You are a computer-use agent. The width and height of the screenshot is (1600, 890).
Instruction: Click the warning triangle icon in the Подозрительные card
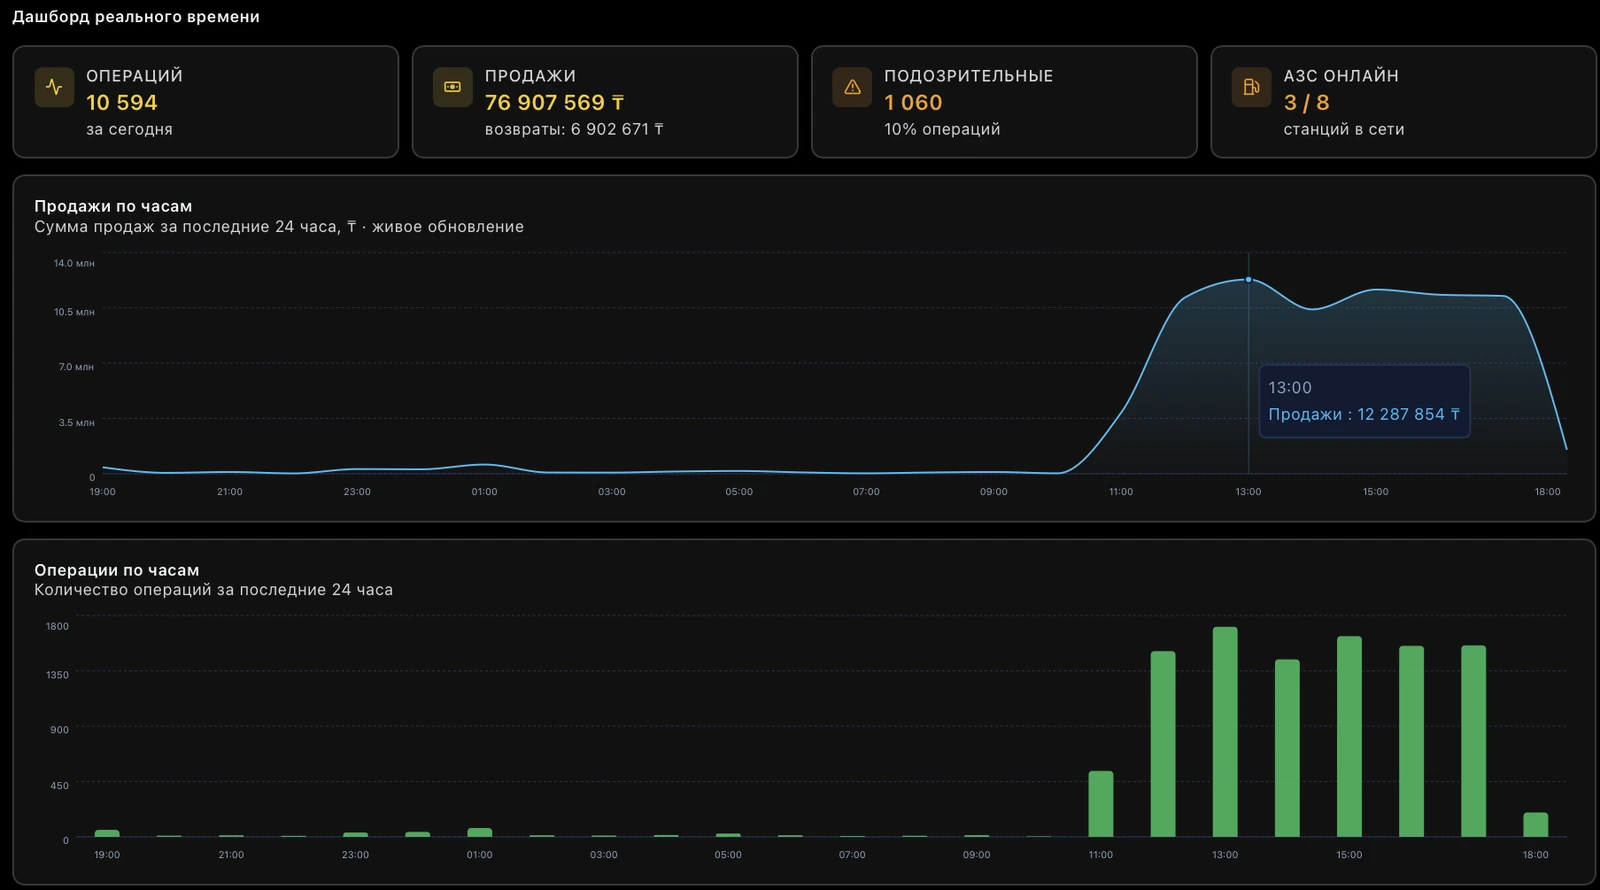click(x=852, y=87)
